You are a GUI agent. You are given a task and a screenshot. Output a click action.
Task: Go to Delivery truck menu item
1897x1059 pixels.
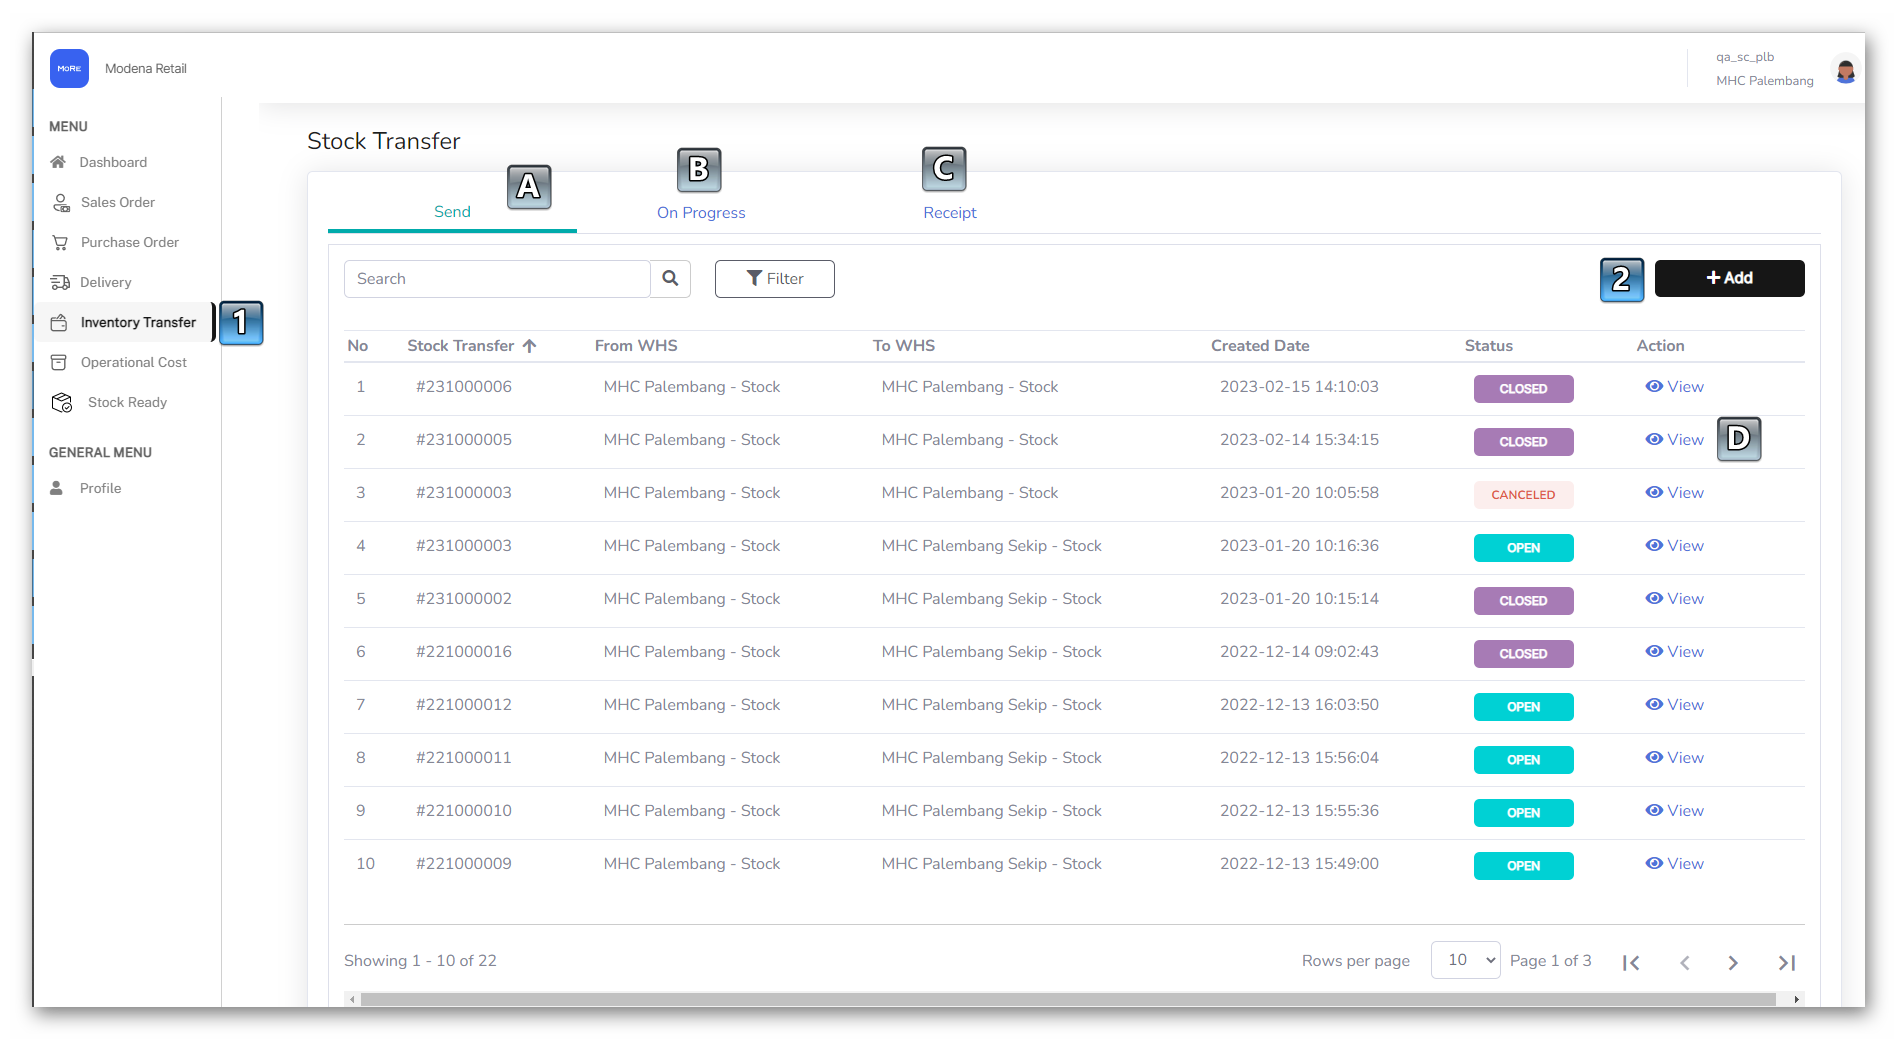click(x=60, y=282)
